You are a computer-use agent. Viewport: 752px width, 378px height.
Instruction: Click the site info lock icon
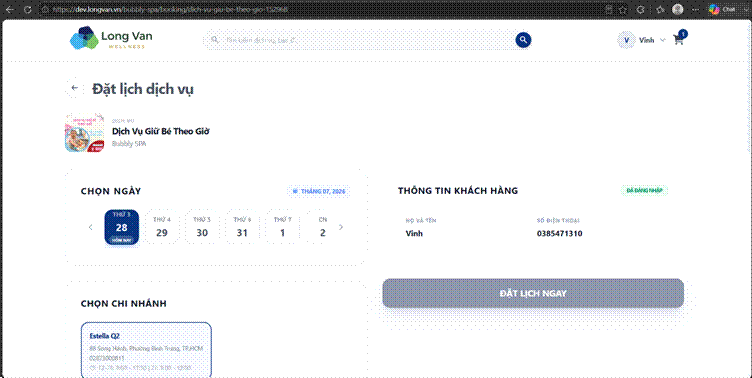(x=45, y=9)
